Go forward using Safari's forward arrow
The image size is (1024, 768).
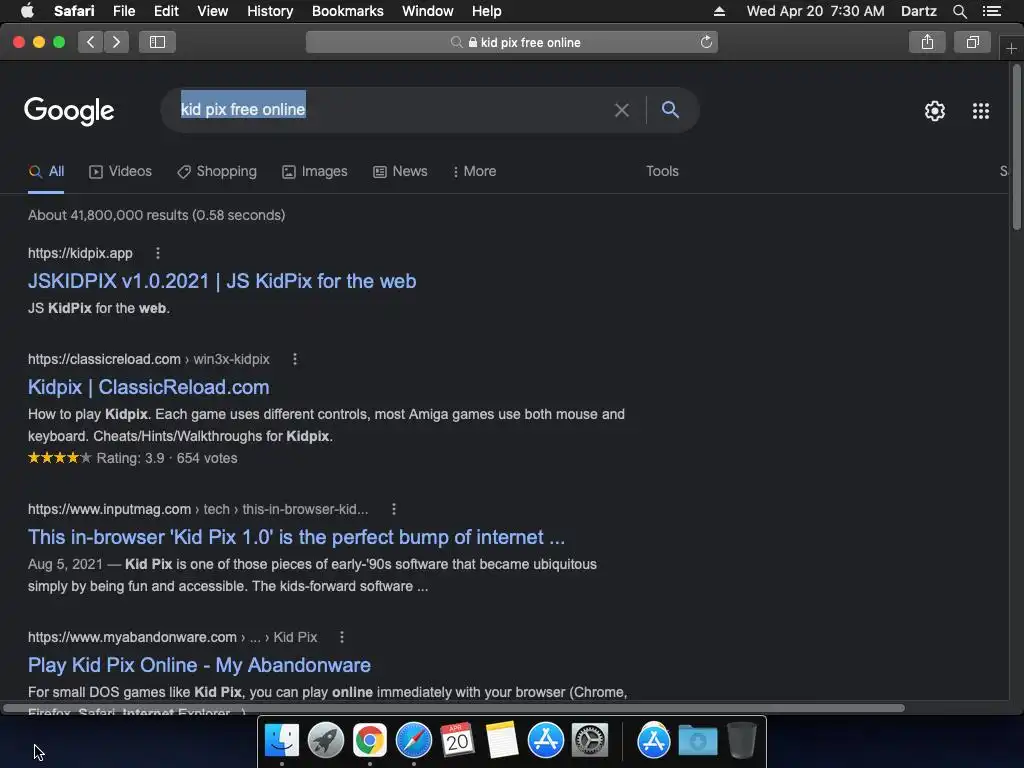click(116, 42)
